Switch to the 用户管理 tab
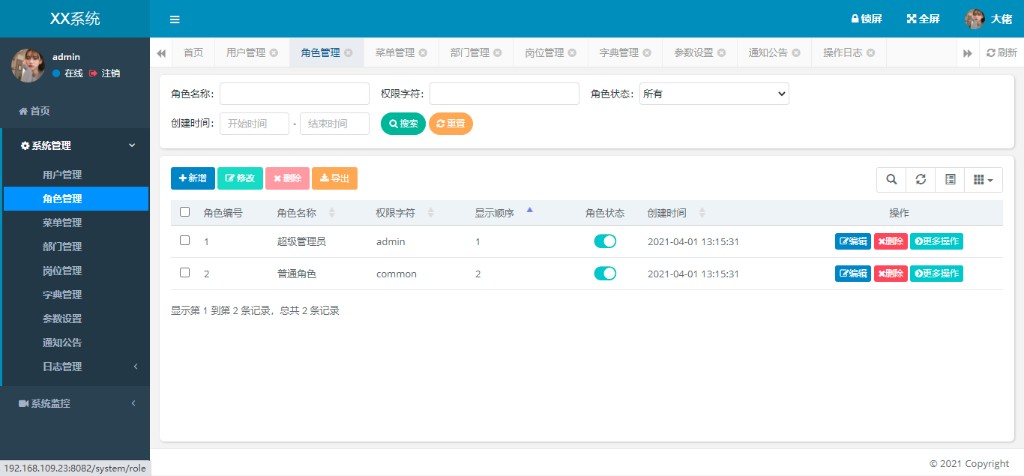The height and width of the screenshot is (476, 1024). click(246, 53)
